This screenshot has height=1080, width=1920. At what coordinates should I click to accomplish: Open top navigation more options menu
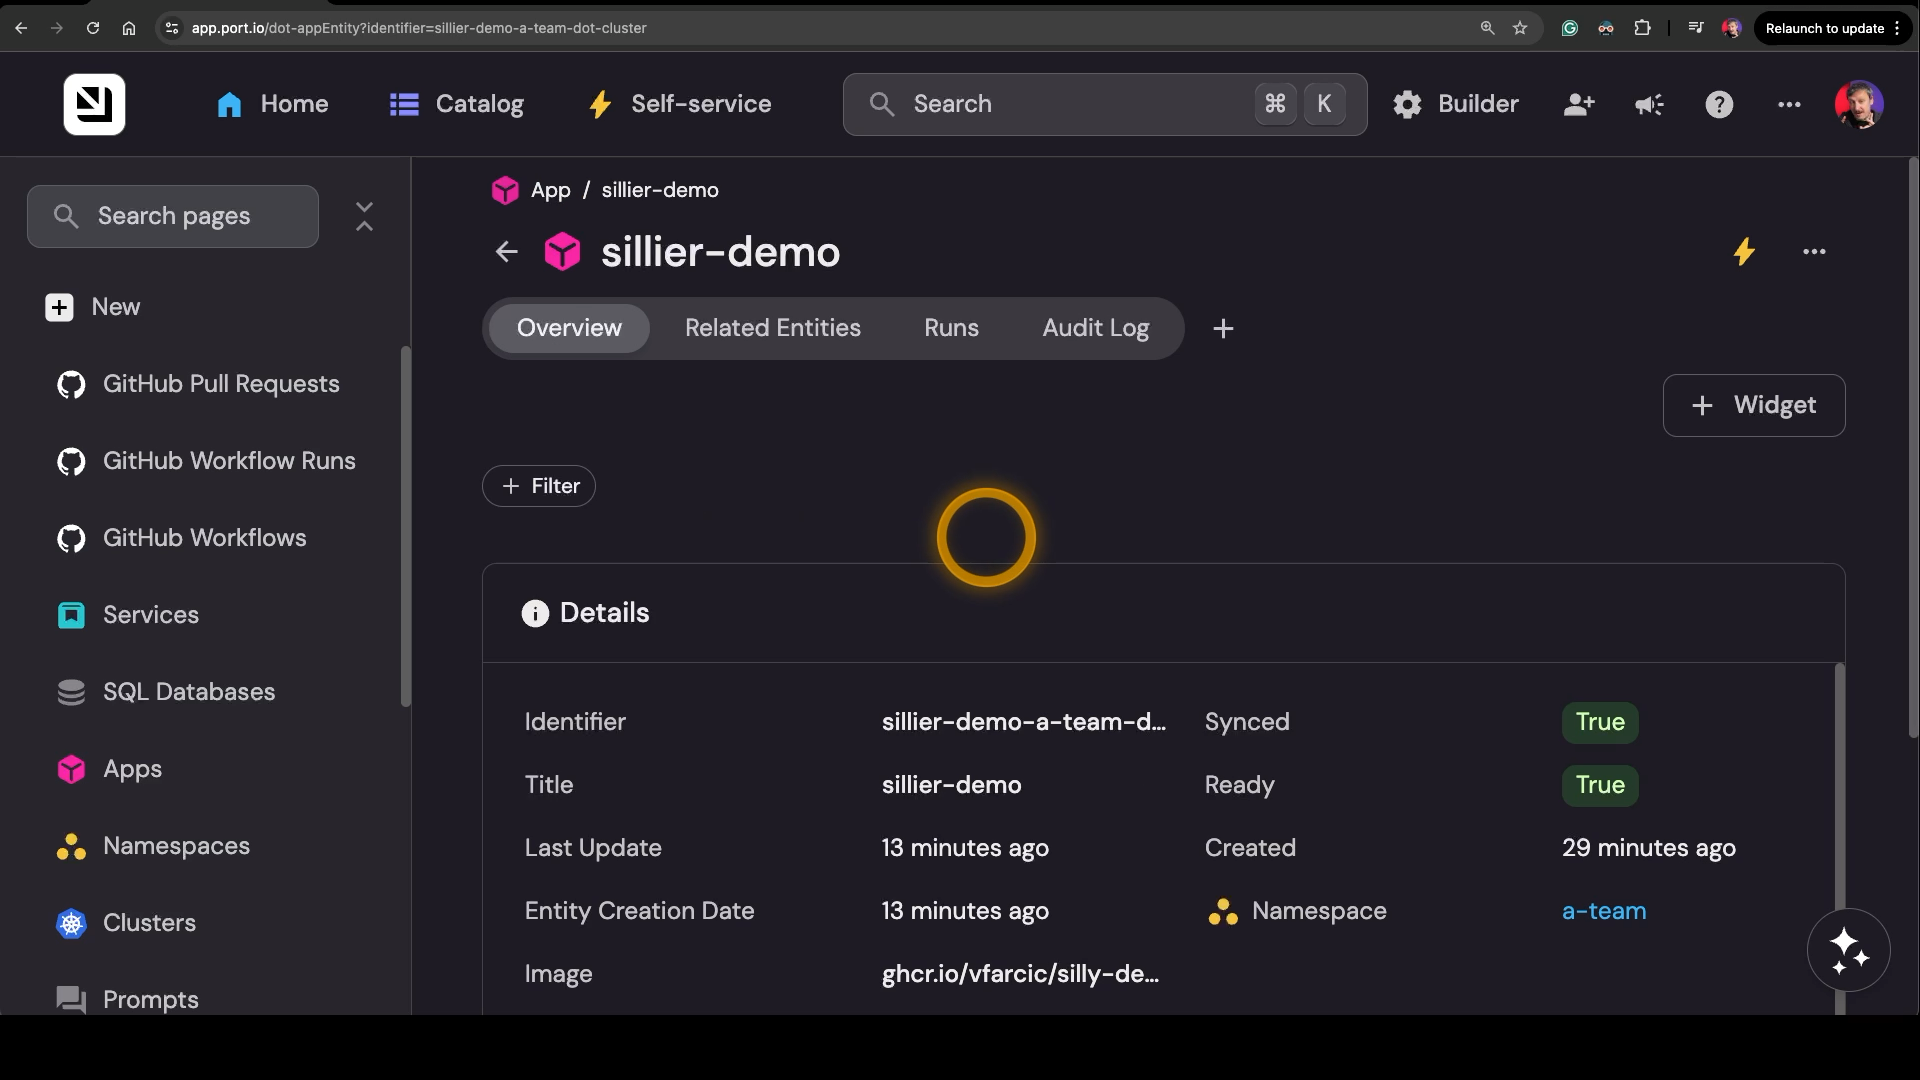pos(1789,104)
